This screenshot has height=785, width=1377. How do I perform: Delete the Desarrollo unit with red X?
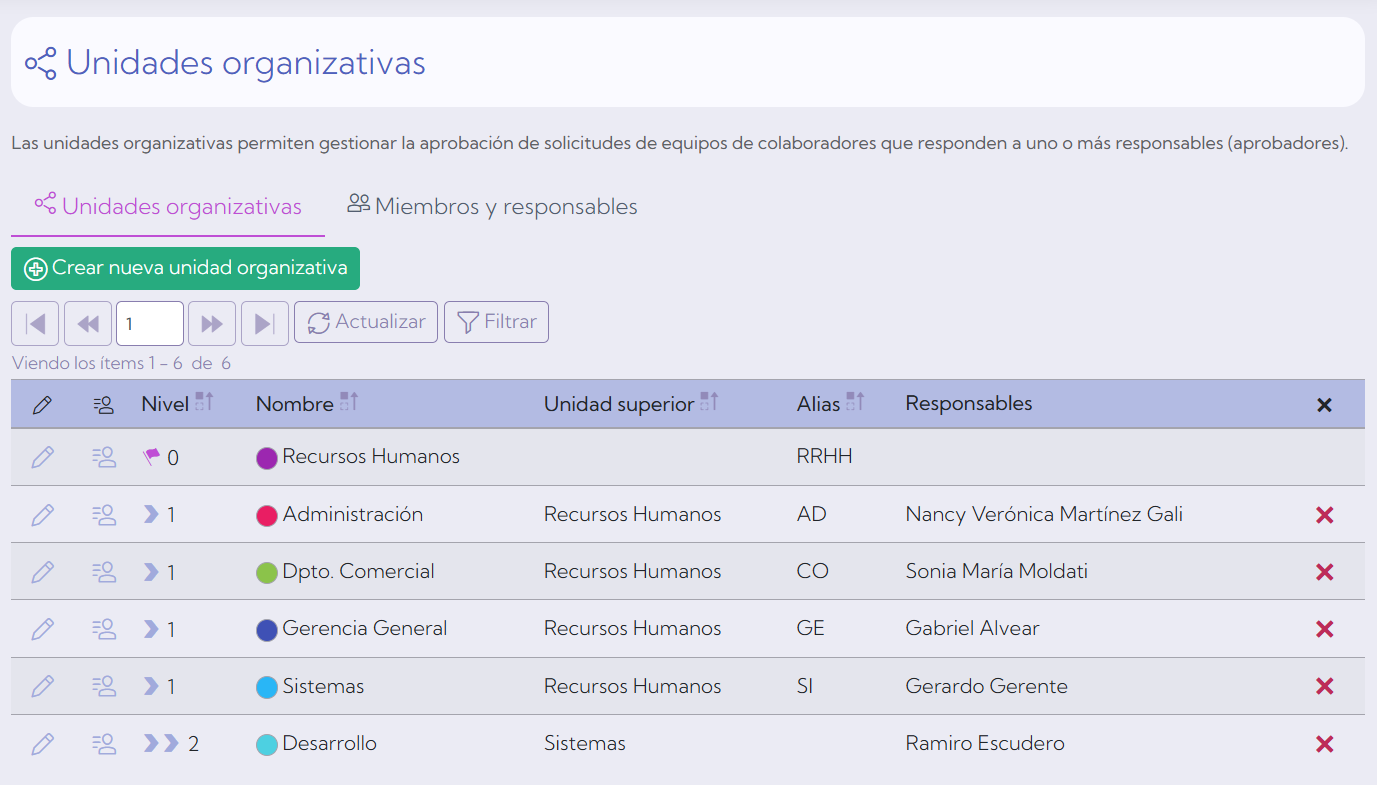(1325, 744)
